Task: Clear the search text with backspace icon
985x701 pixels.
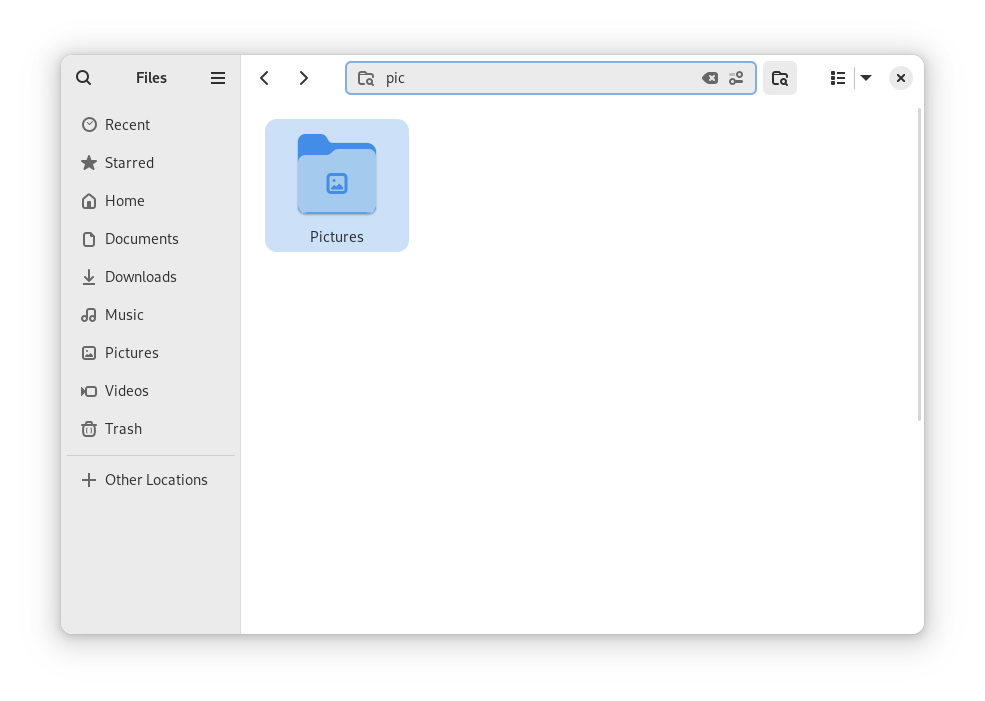Action: 709,78
